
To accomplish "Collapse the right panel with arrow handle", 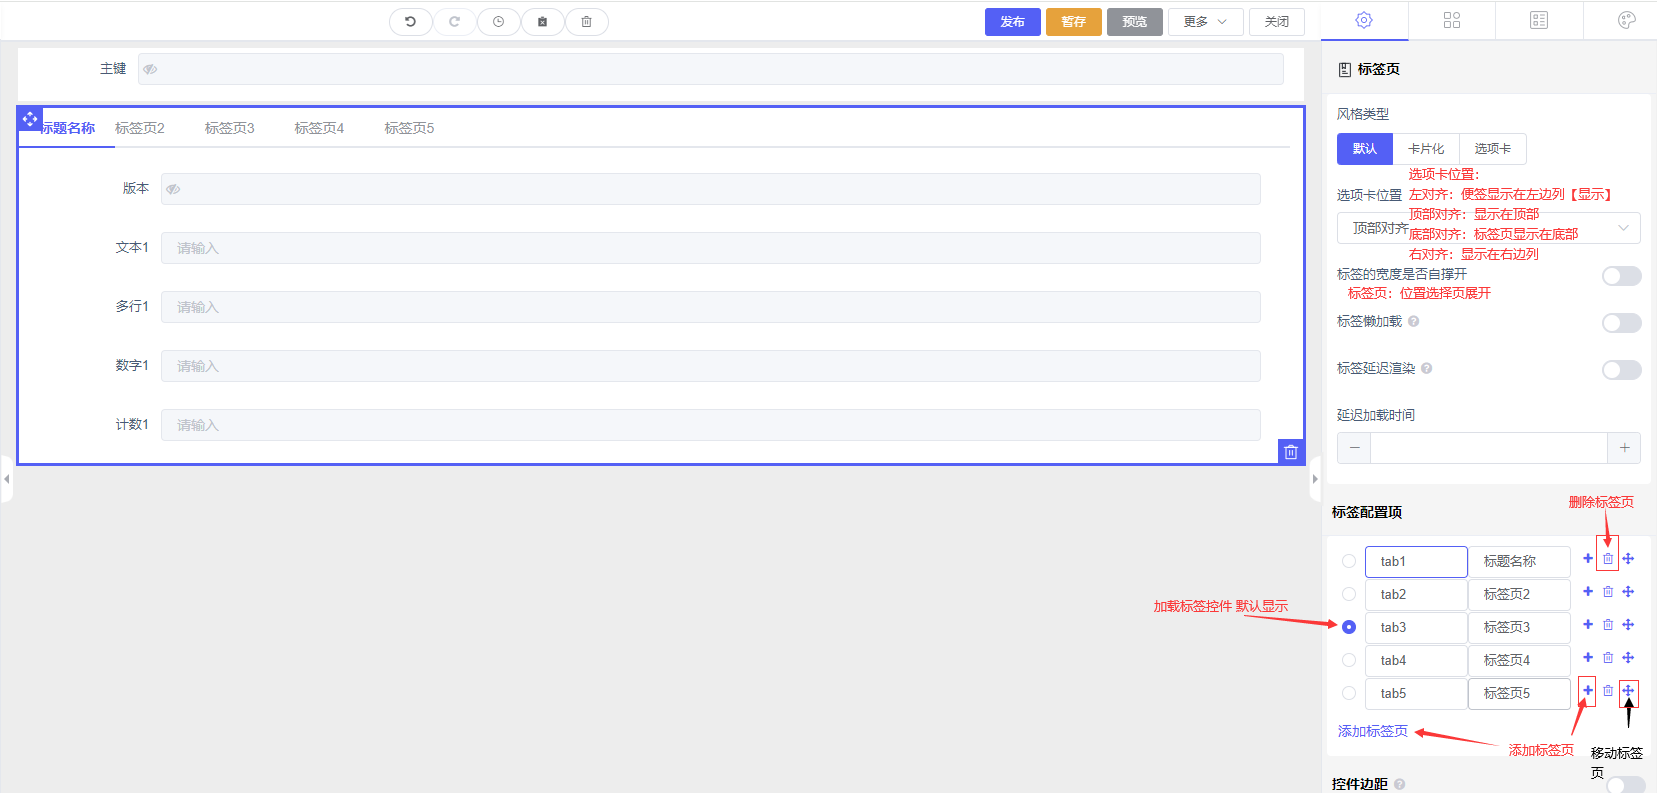I will click(1315, 479).
